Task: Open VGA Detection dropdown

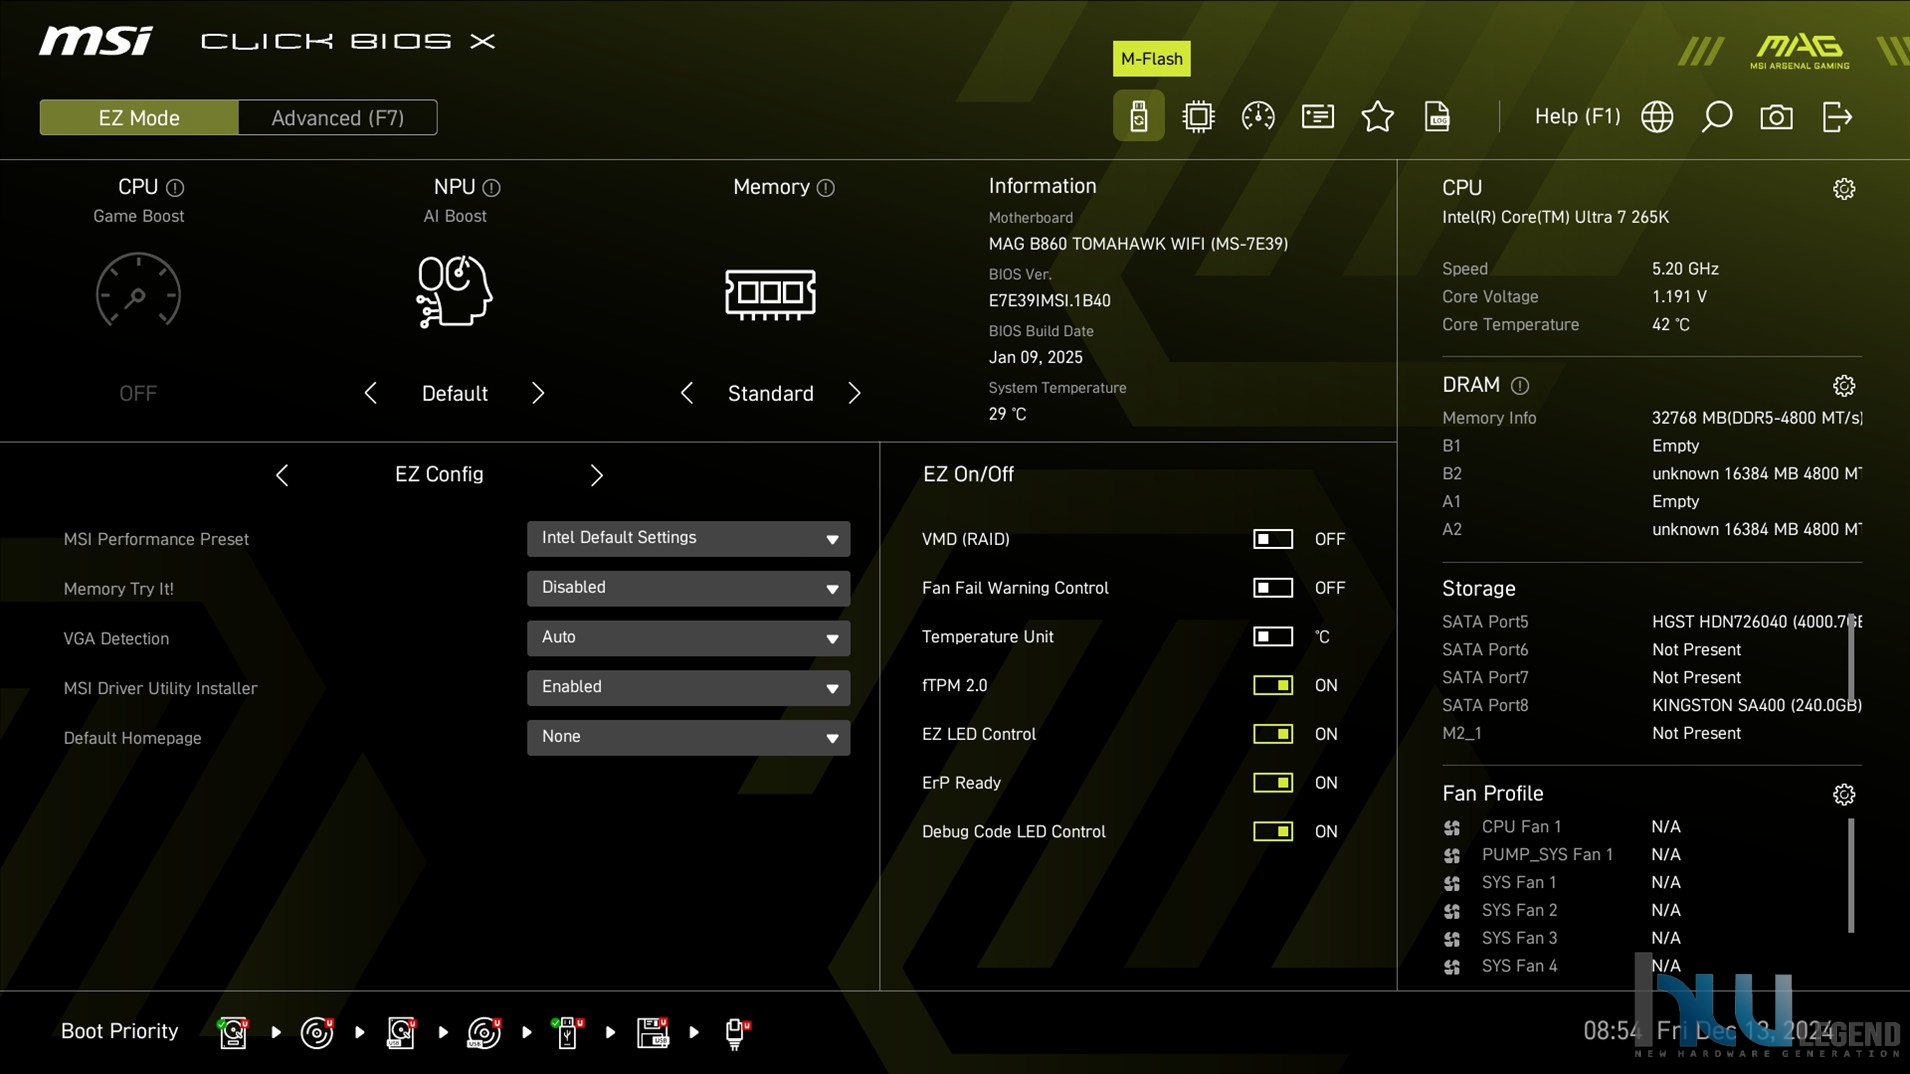Action: pyautogui.click(x=688, y=638)
